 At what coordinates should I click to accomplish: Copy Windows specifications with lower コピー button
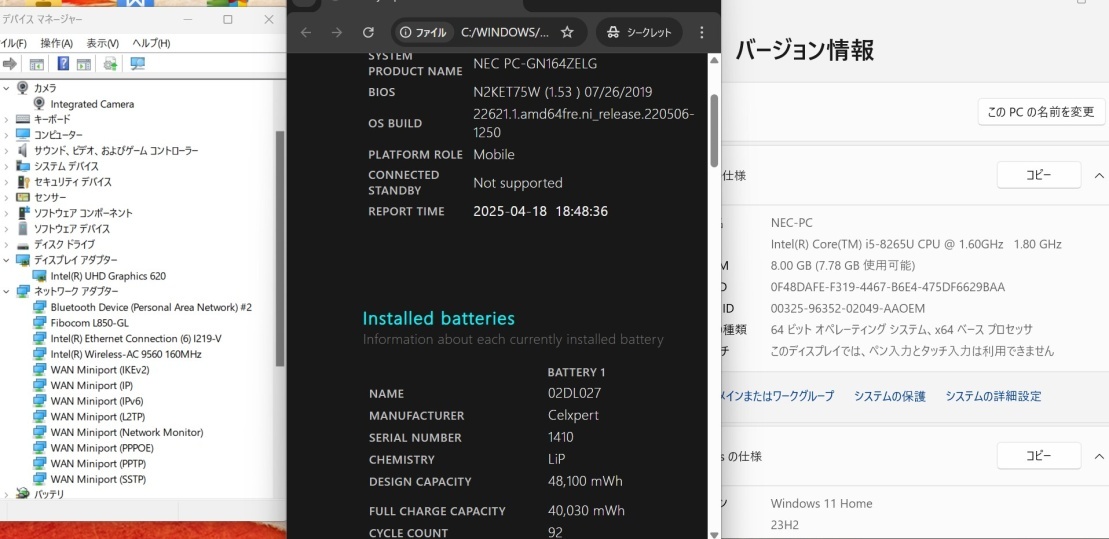[1039, 456]
